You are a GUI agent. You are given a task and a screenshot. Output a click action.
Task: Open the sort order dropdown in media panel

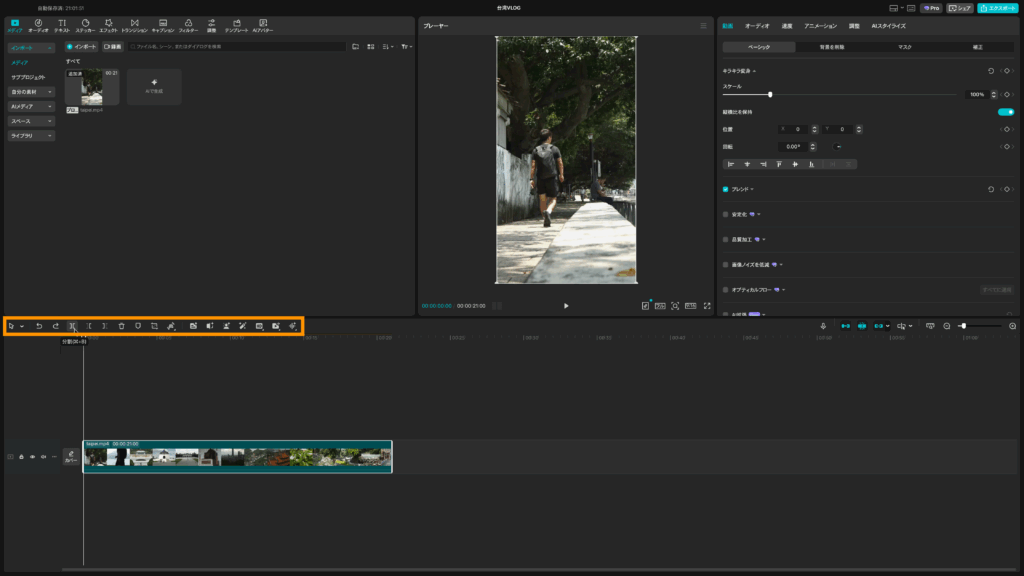[x=388, y=47]
